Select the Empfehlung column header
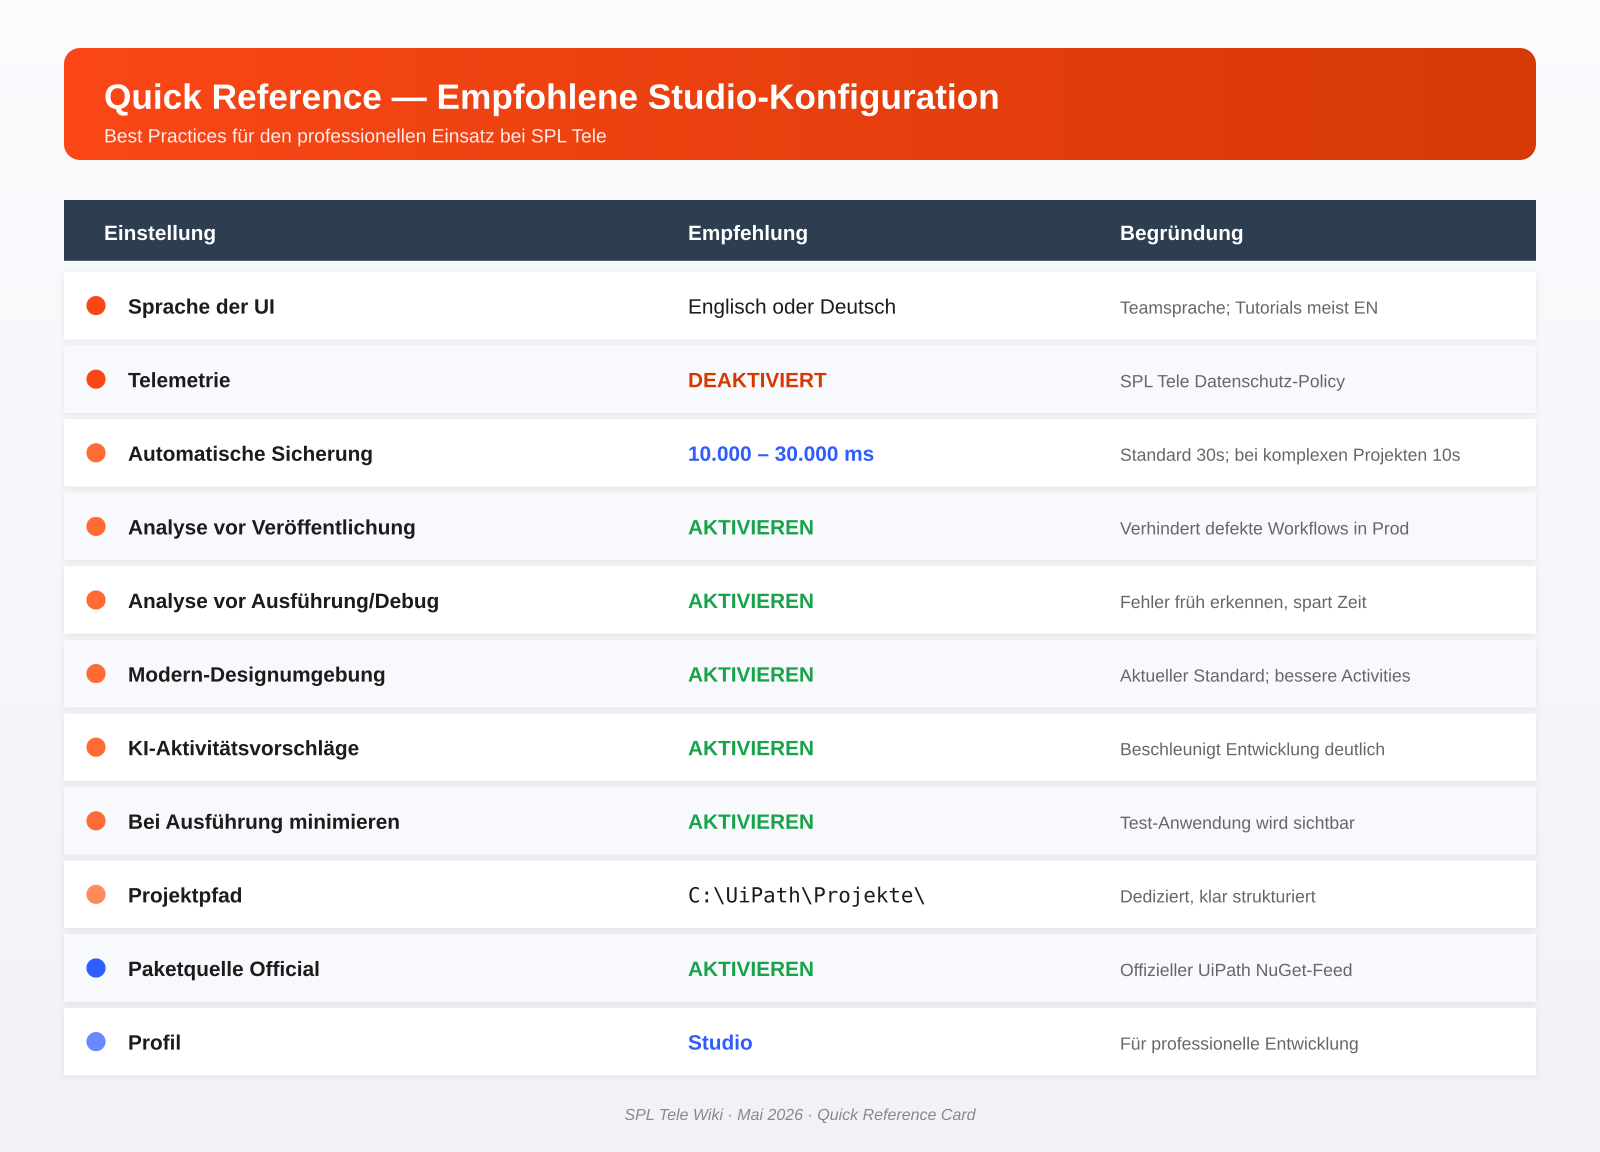Viewport: 1600px width, 1152px height. click(x=748, y=233)
